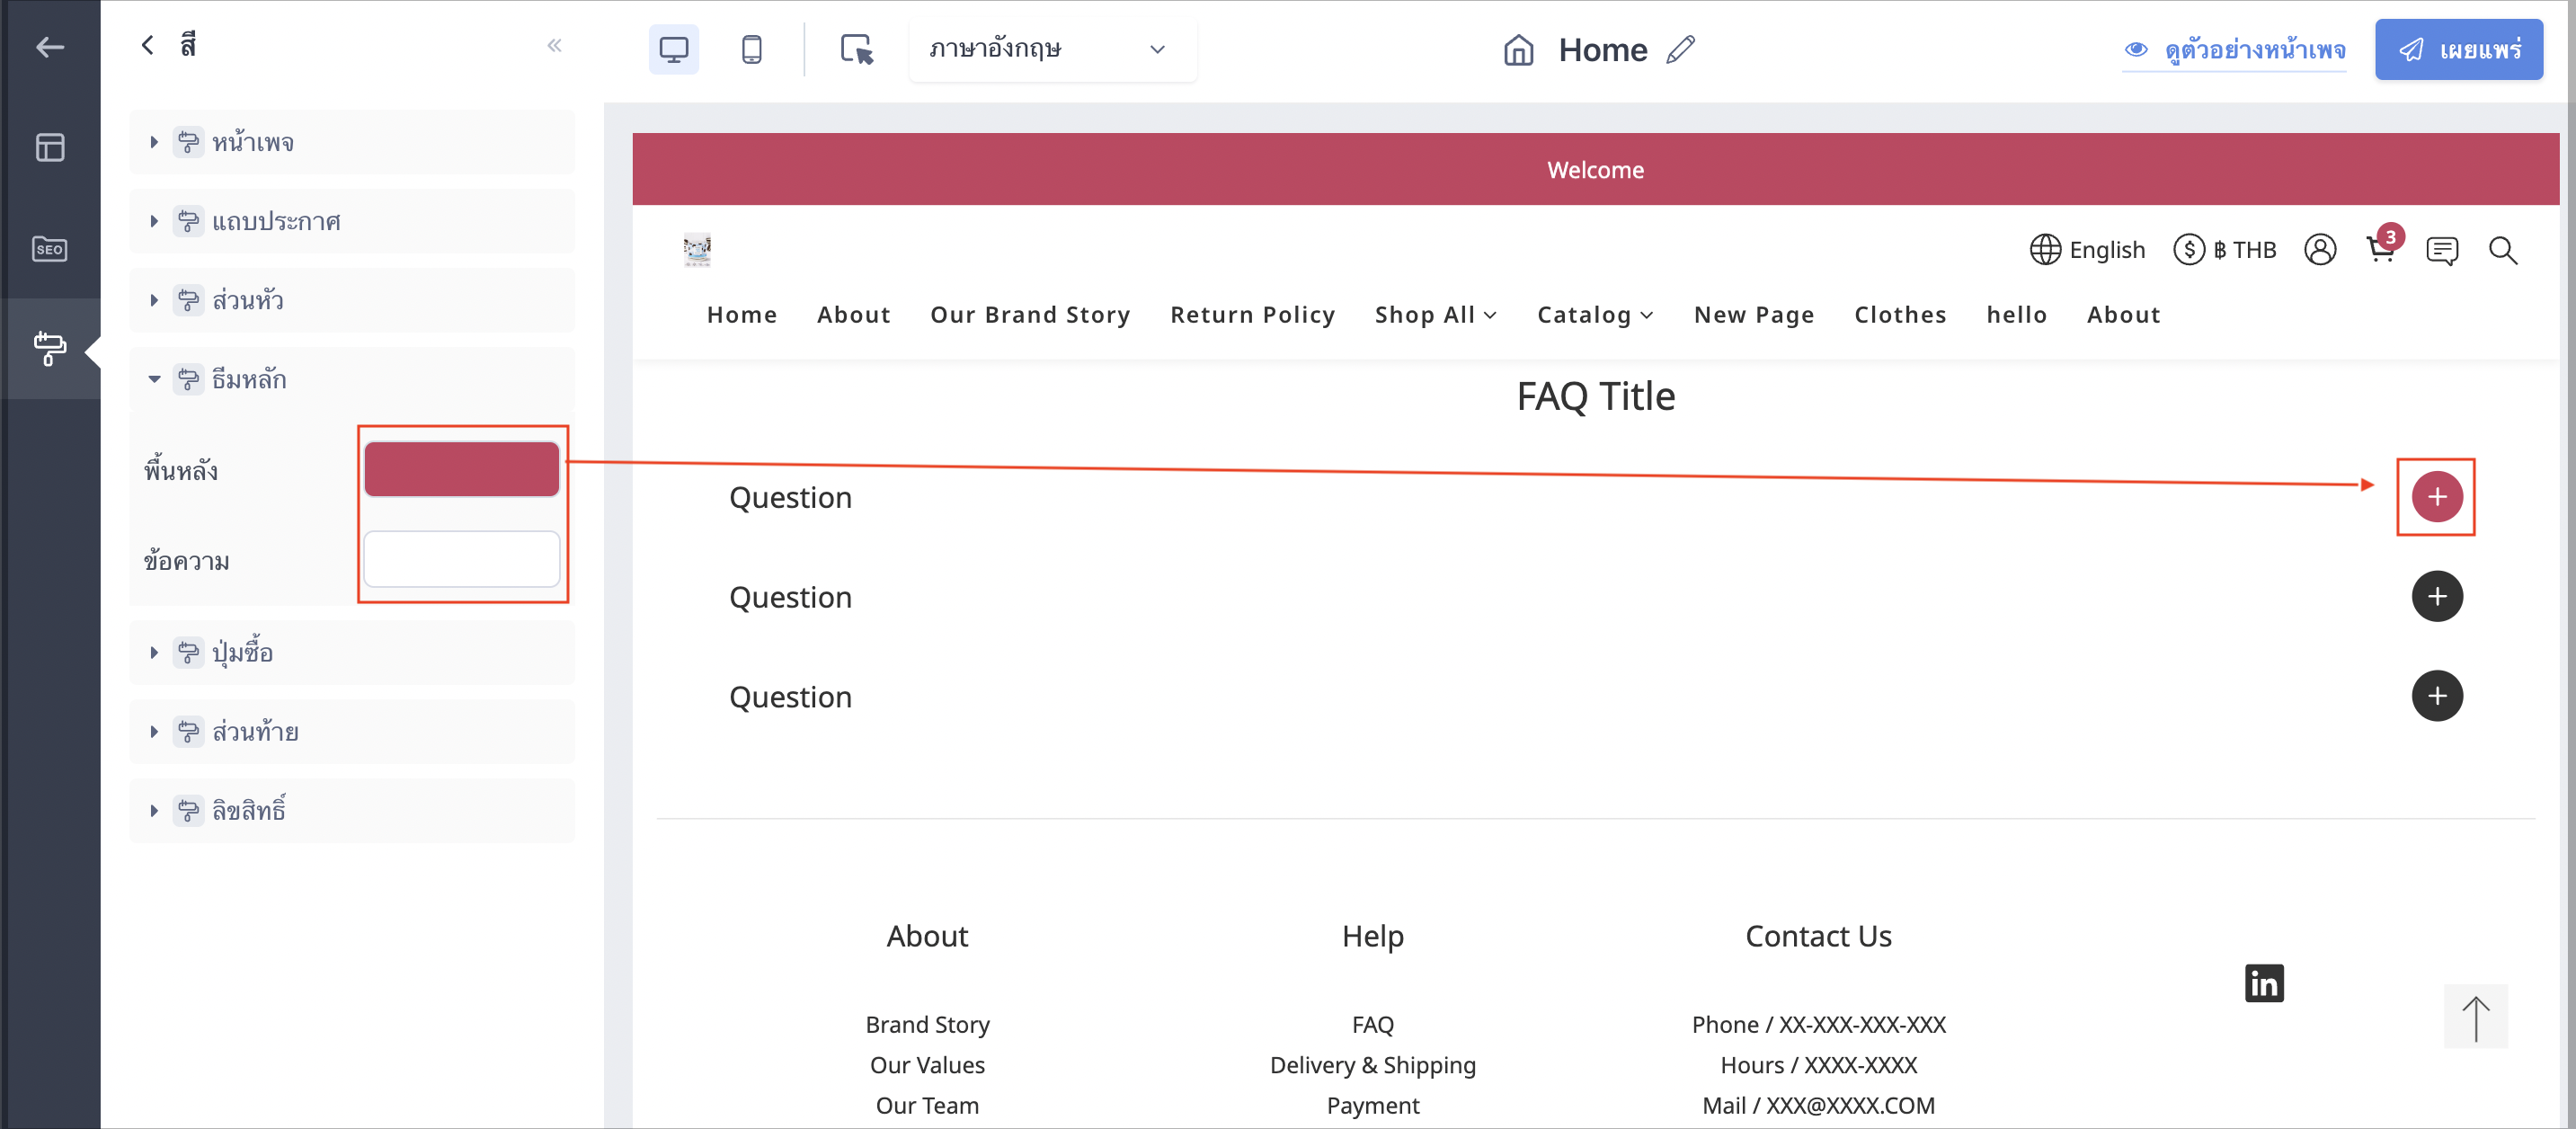This screenshot has width=2576, height=1129.
Task: Expand the first Question with red plus
Action: pyautogui.click(x=2437, y=496)
